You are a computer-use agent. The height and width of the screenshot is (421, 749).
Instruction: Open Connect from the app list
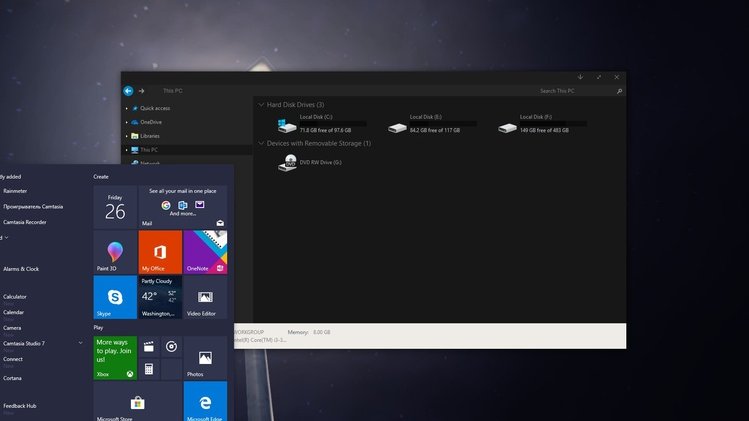[x=13, y=359]
